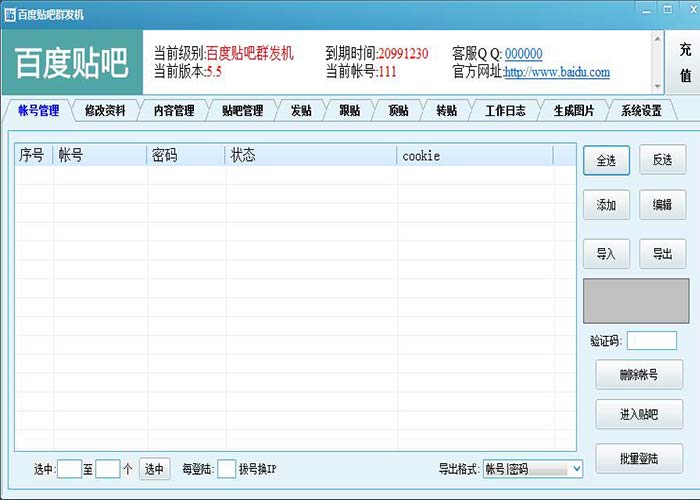The height and width of the screenshot is (500, 700).
Task: Click info panel scroll up arrow
Action: 657,38
